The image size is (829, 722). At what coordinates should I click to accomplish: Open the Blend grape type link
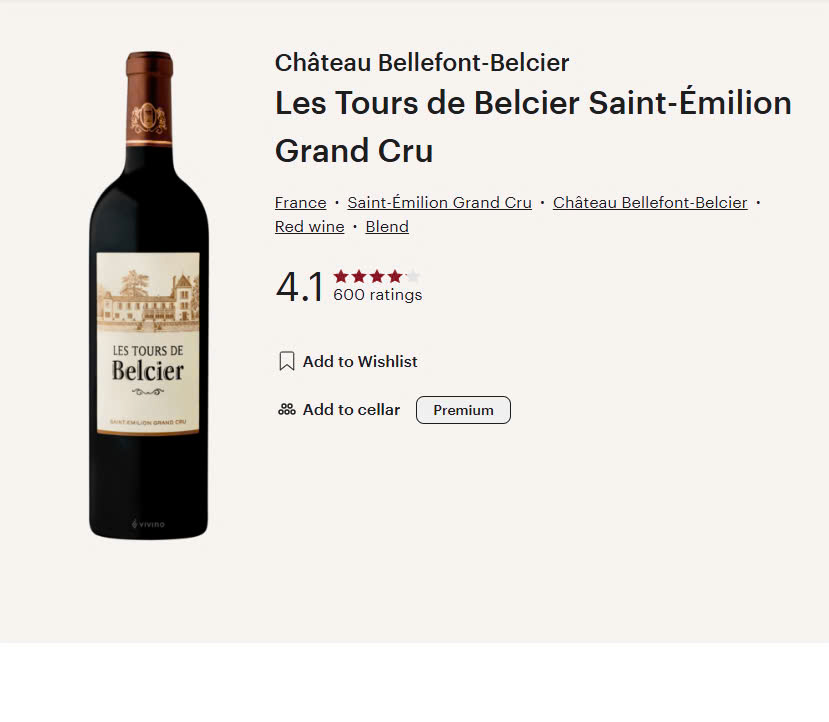tap(387, 226)
